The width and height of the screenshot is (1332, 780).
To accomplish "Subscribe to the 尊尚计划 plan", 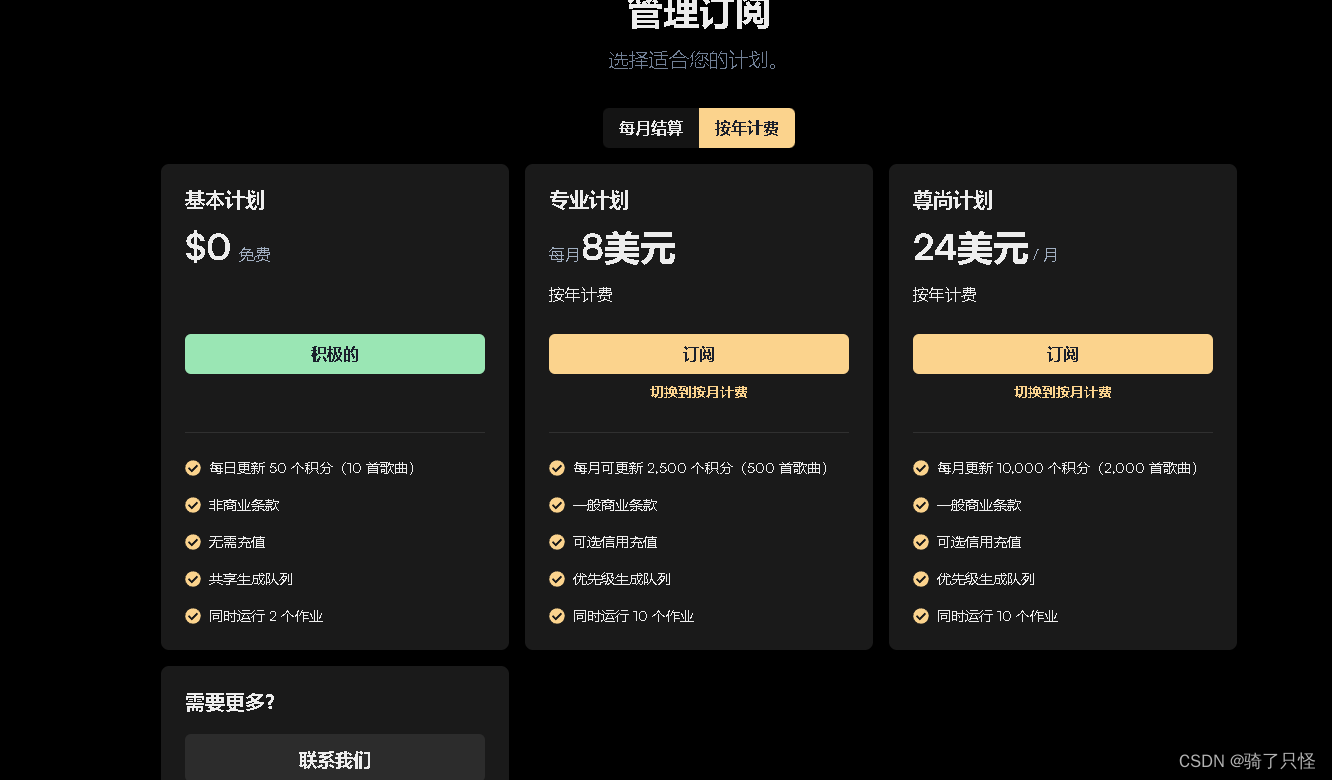I will pyautogui.click(x=1063, y=354).
